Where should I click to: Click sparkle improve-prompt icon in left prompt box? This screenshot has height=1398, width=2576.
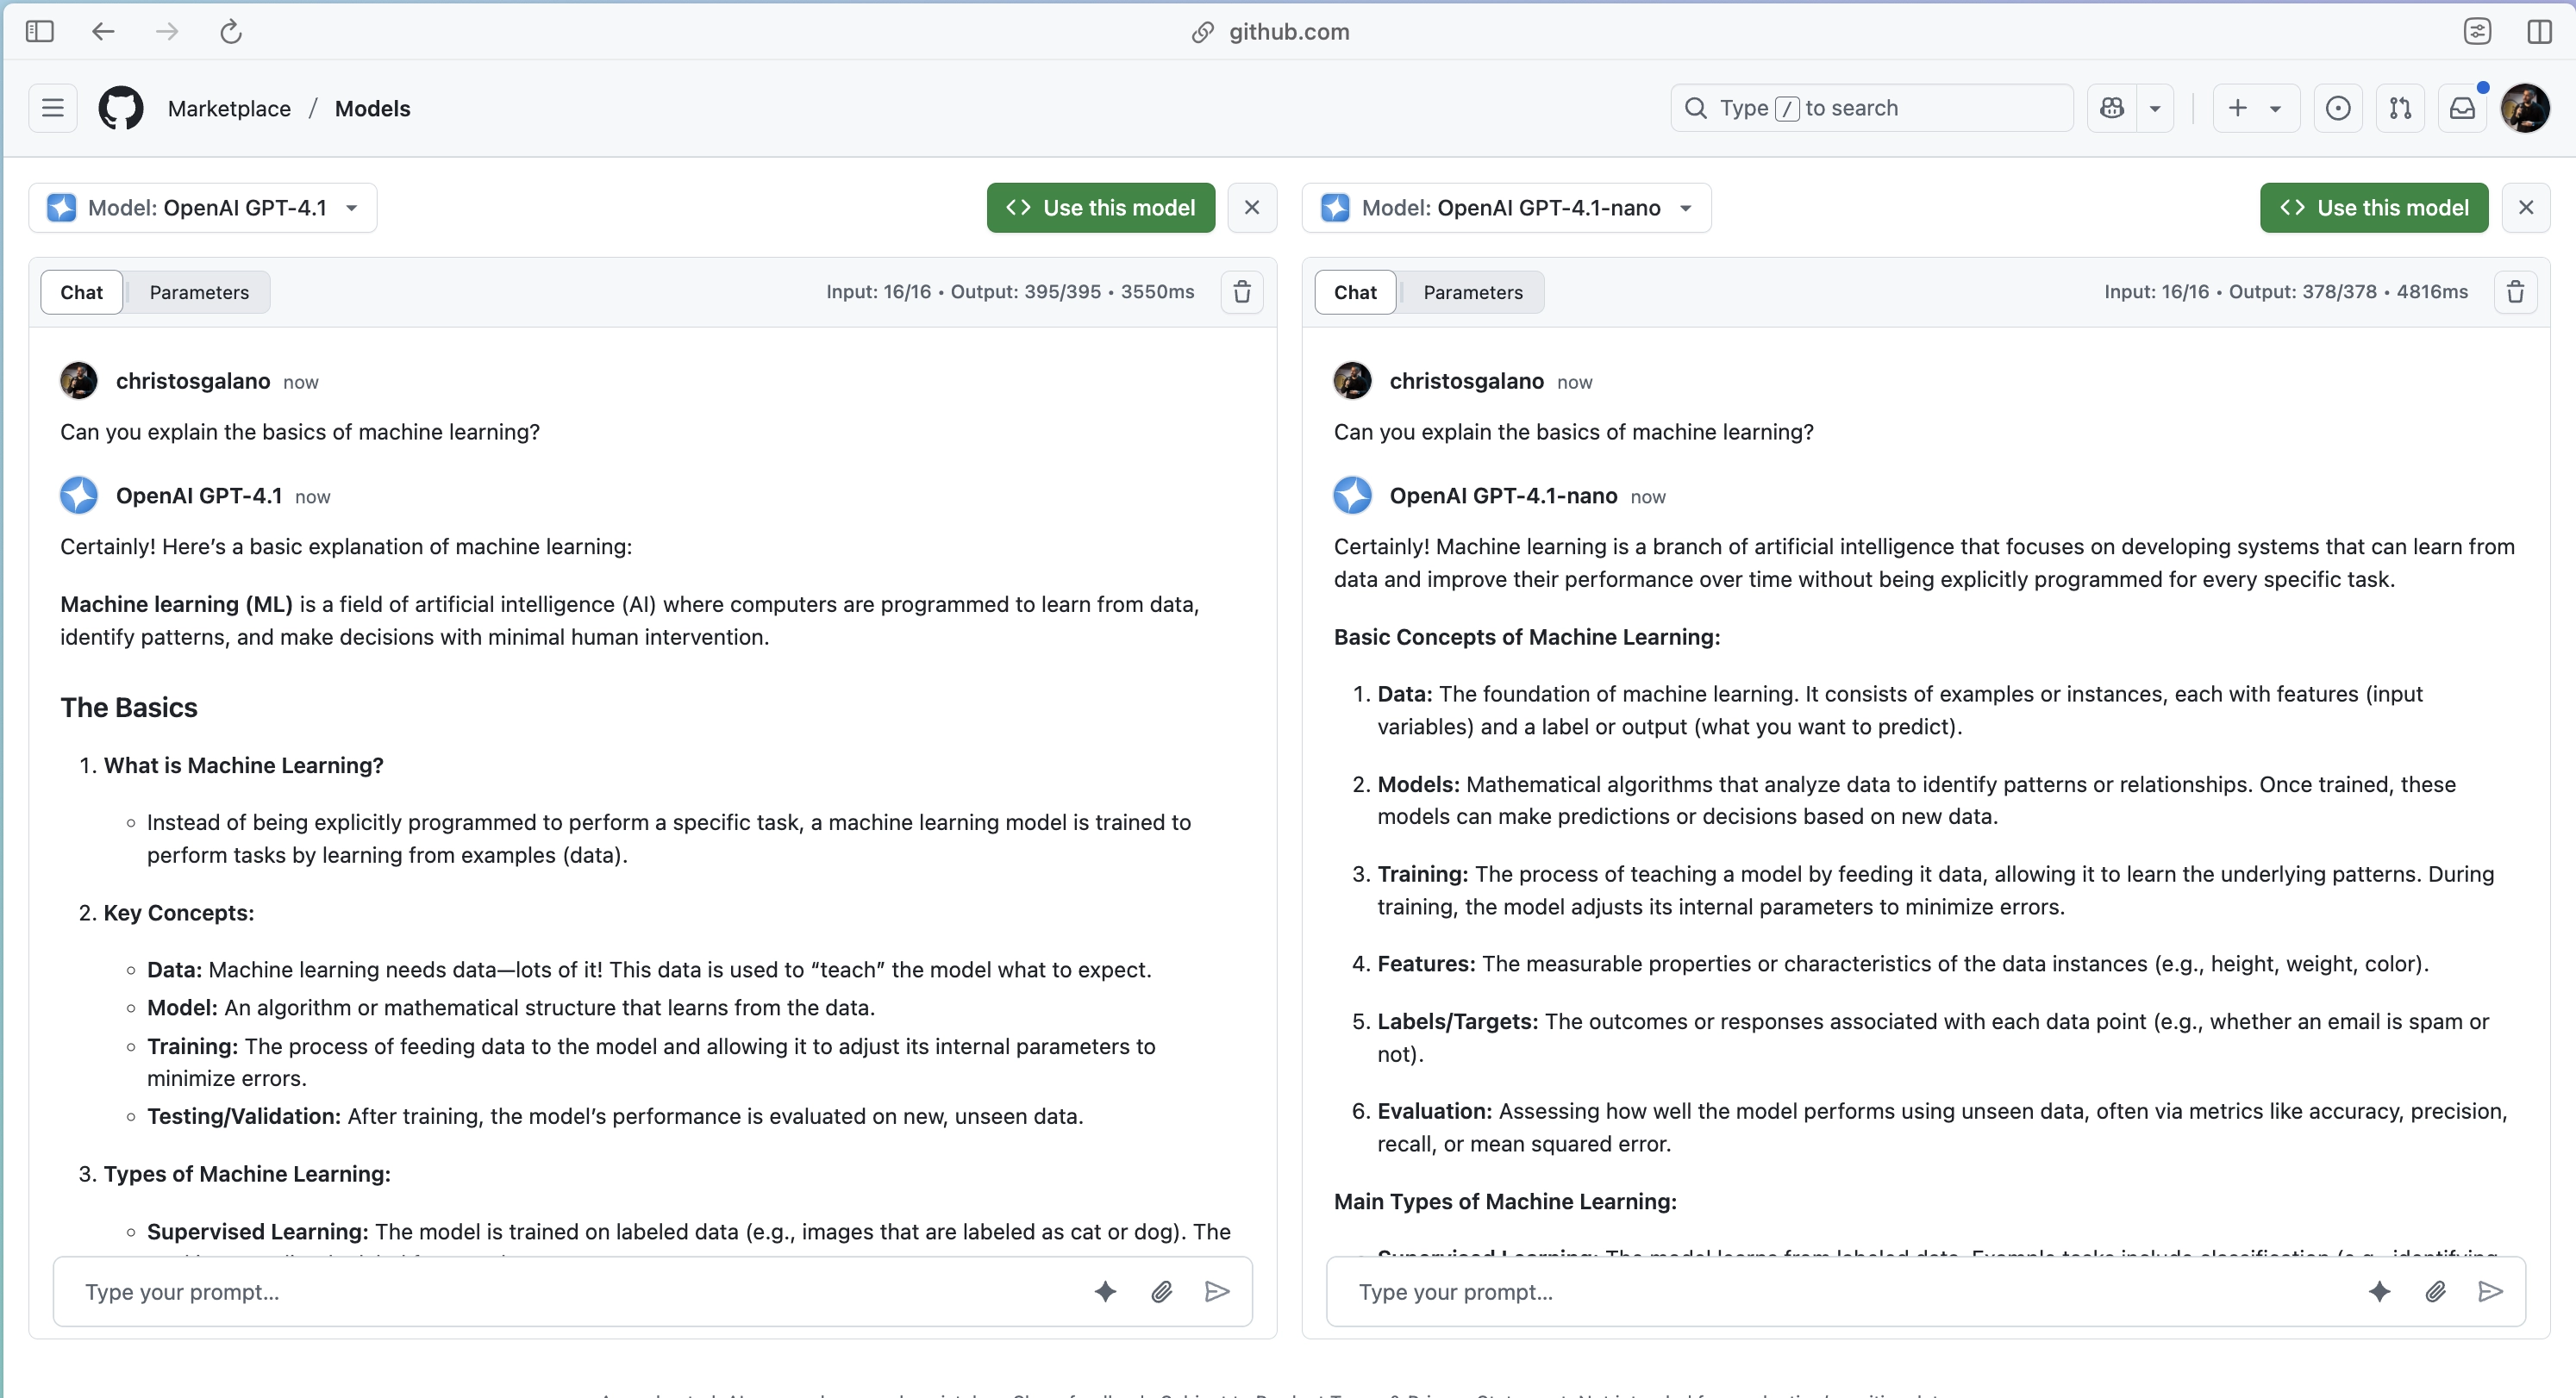click(x=1105, y=1292)
